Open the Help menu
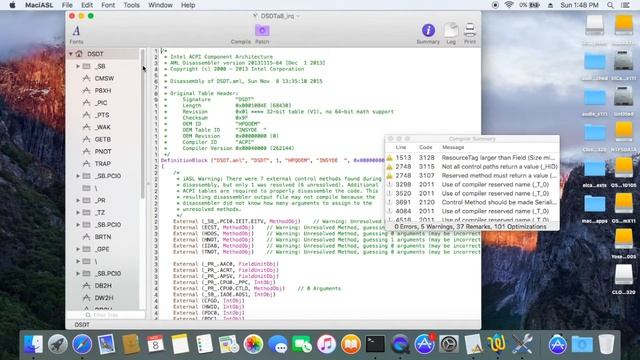 [x=188, y=5]
